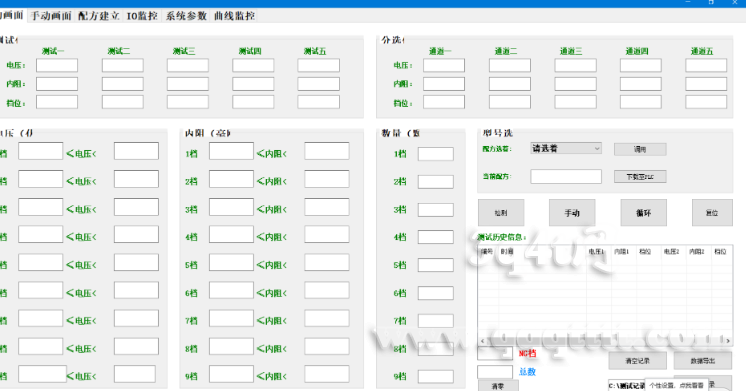Click the 通道四 电压 field
This screenshot has height=391, width=755.
(x=641, y=65)
